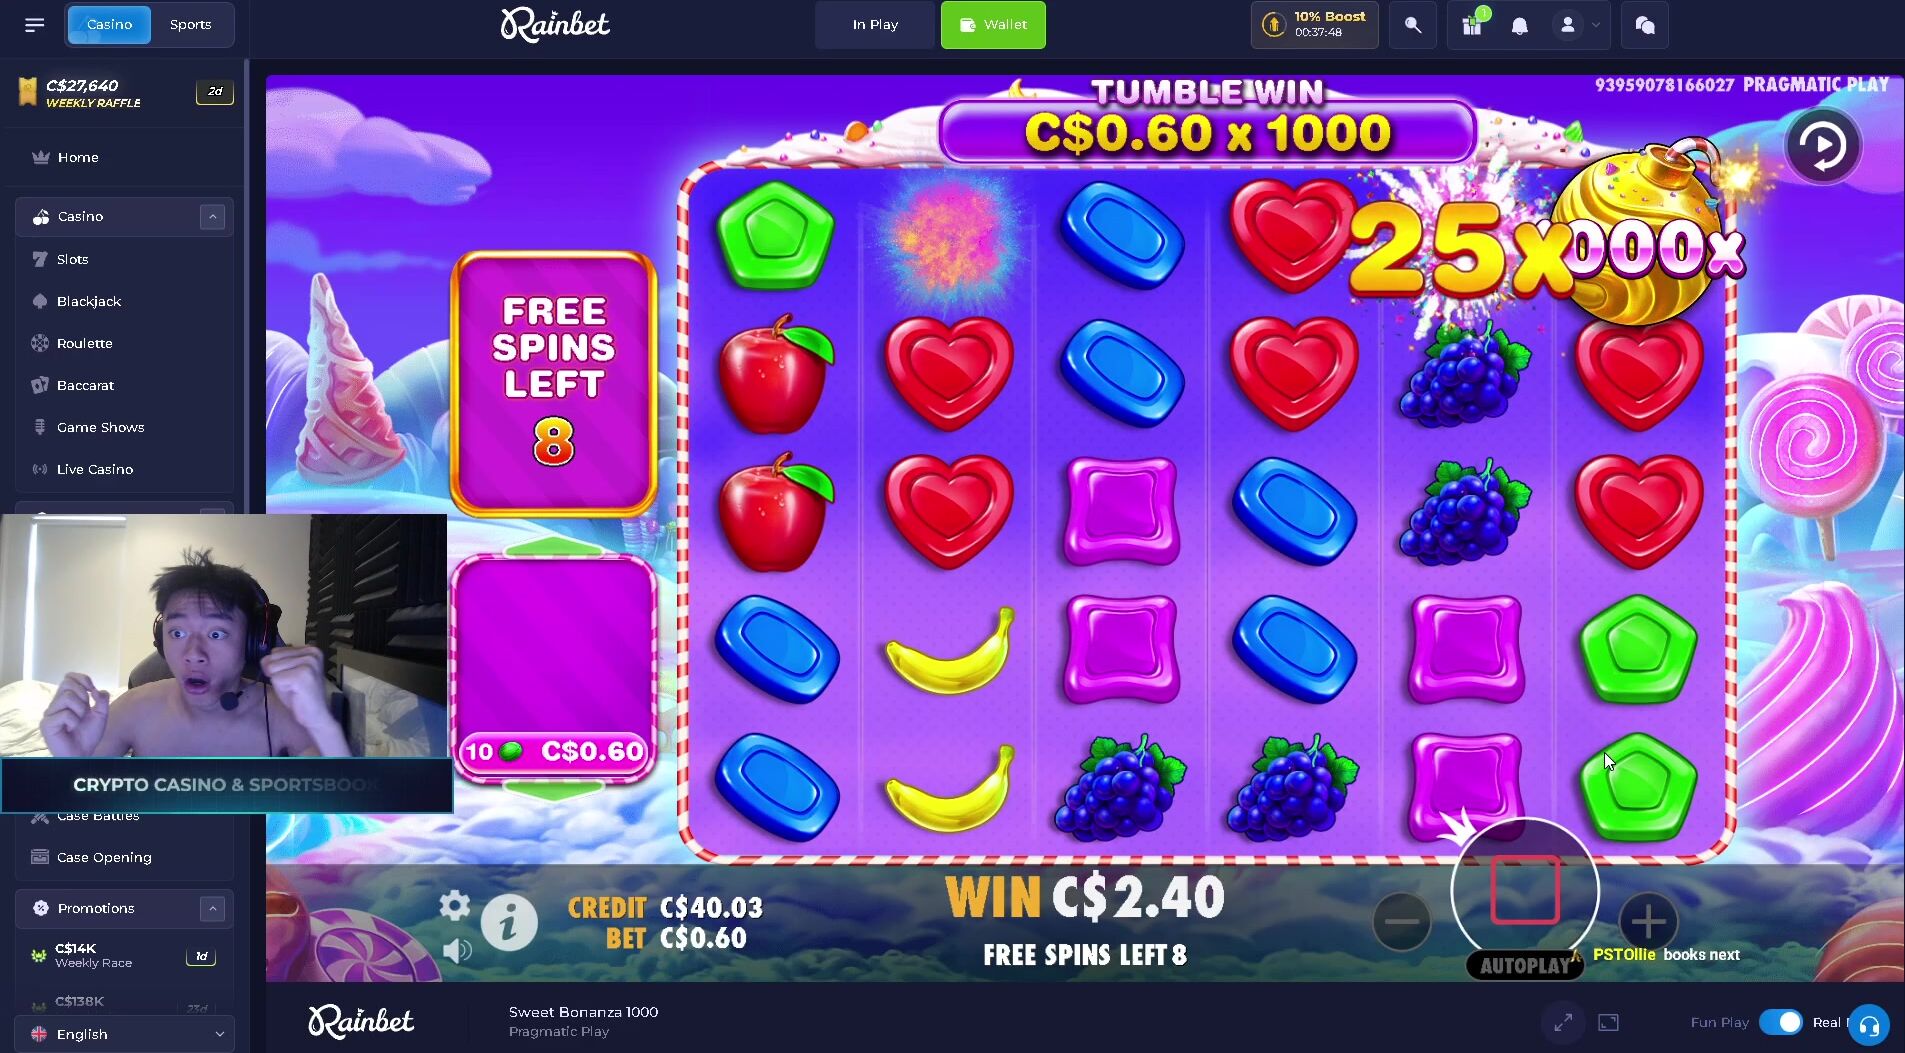Open the game settings gear
The image size is (1905, 1053).
pyautogui.click(x=455, y=906)
